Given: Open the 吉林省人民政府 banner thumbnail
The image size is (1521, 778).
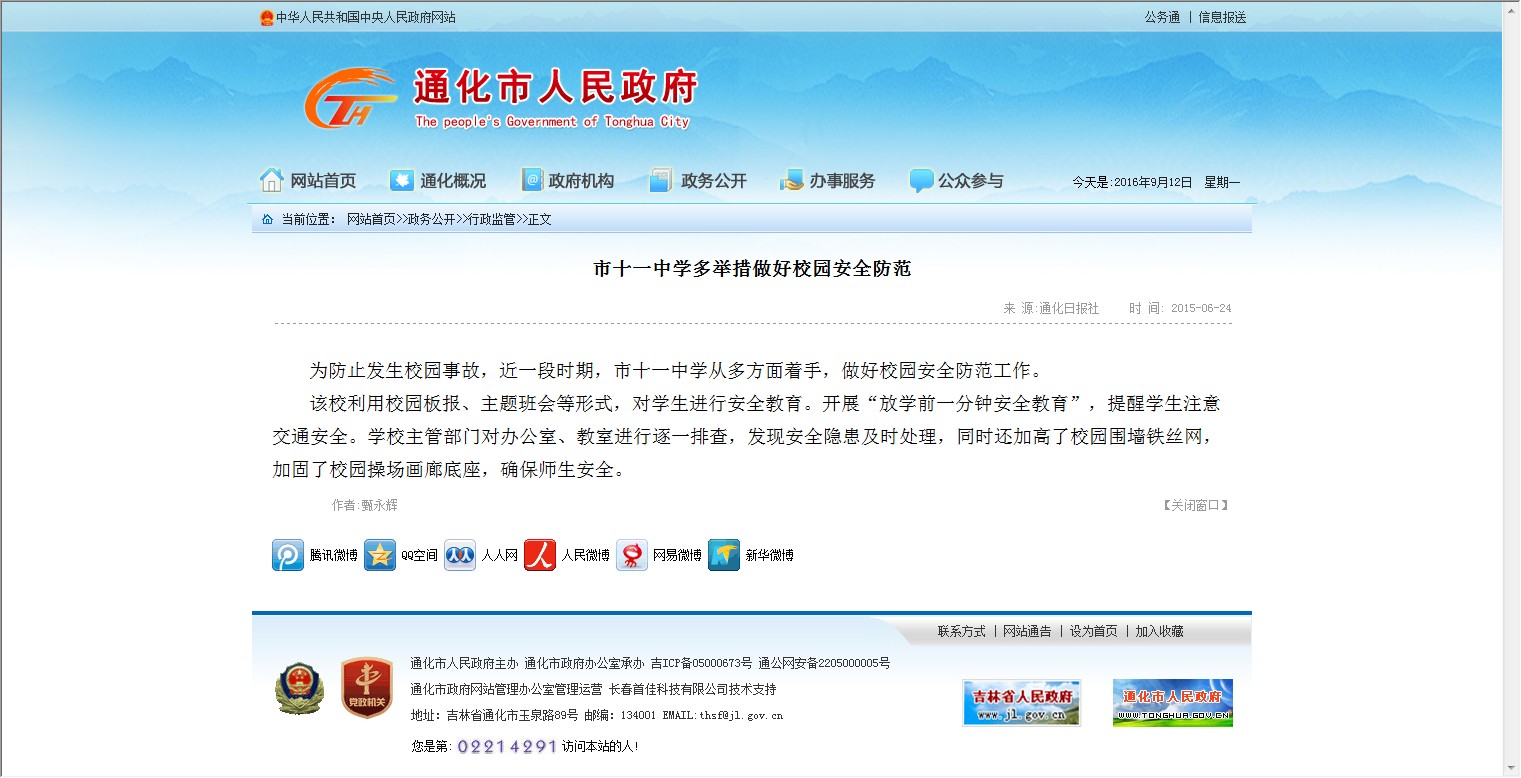Looking at the screenshot, I should pyautogui.click(x=1021, y=703).
